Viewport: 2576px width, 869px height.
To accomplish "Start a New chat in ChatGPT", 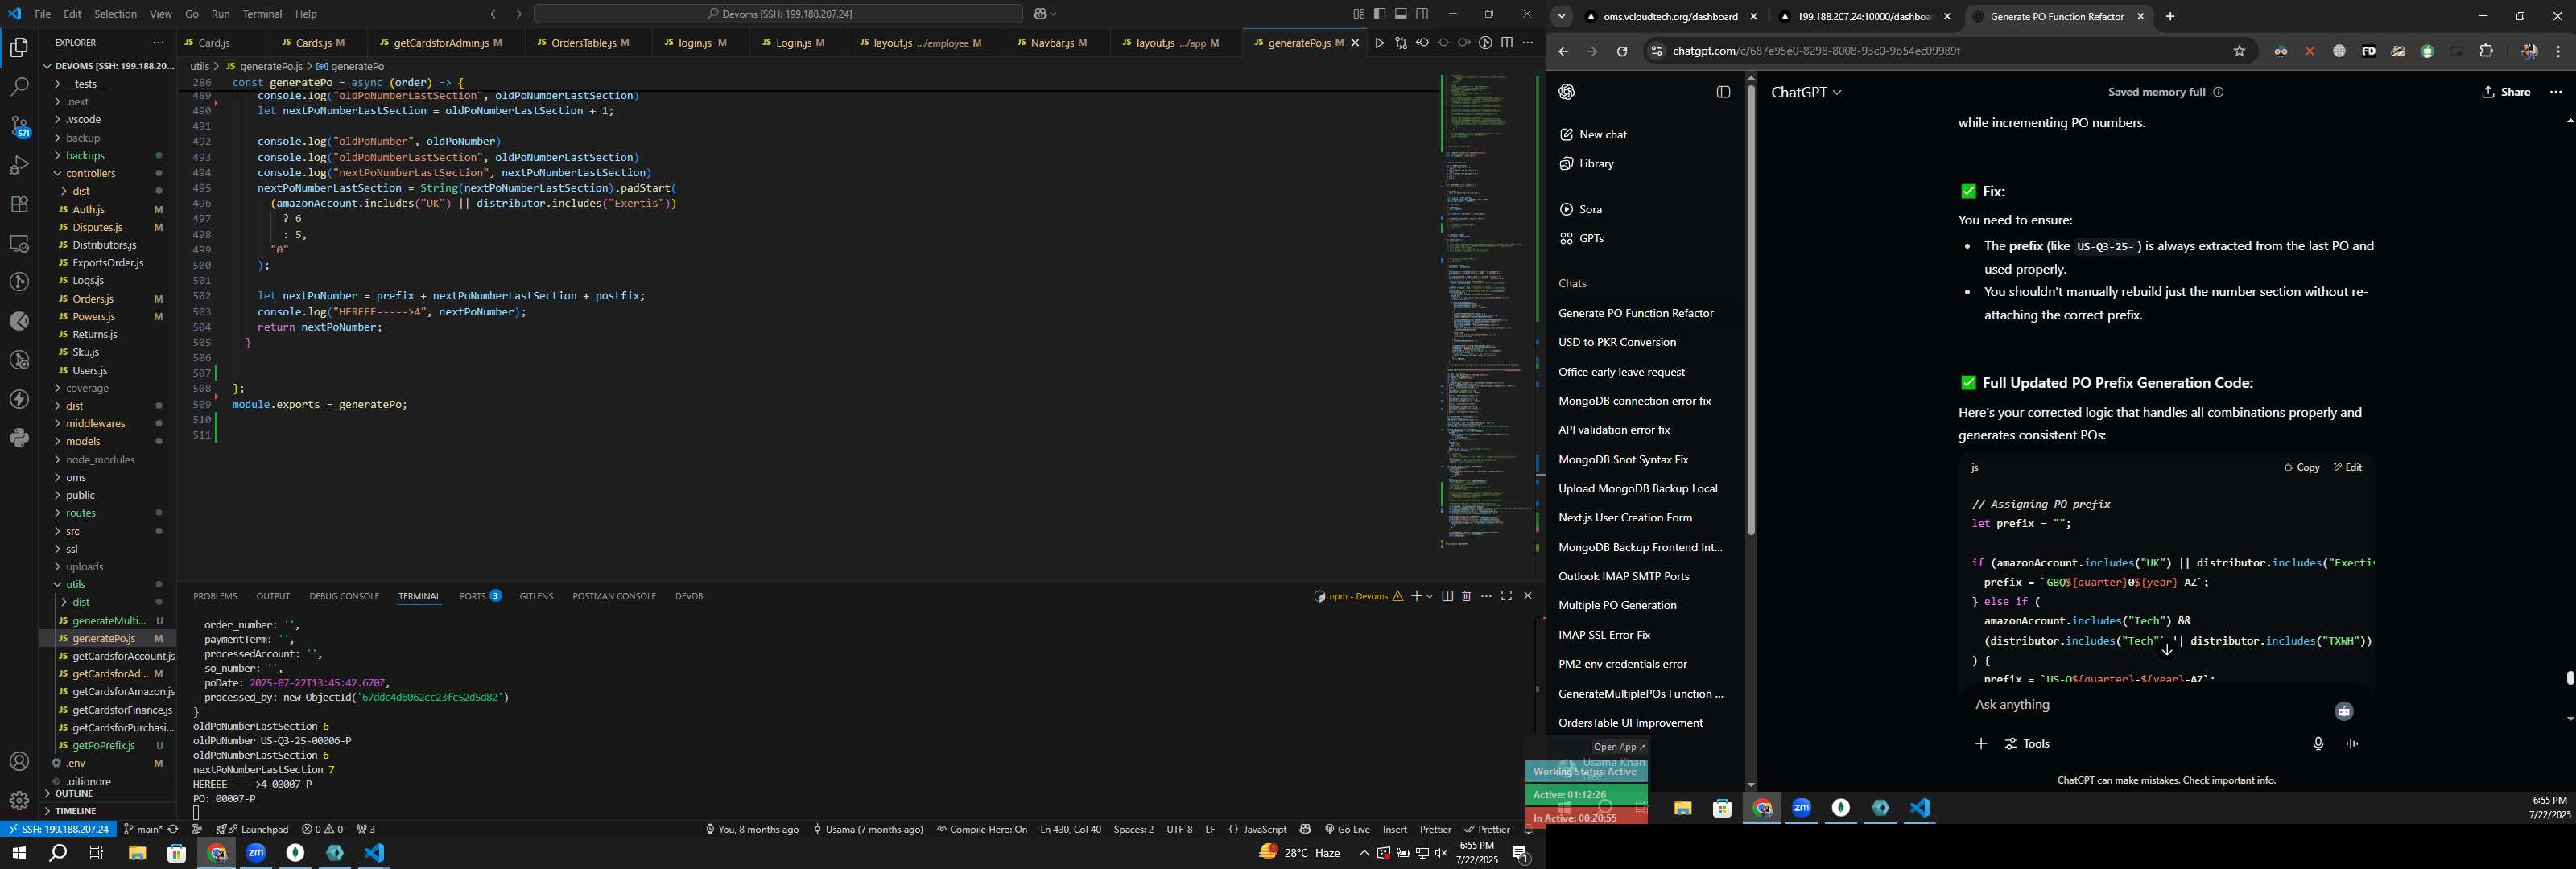I will [x=1593, y=134].
